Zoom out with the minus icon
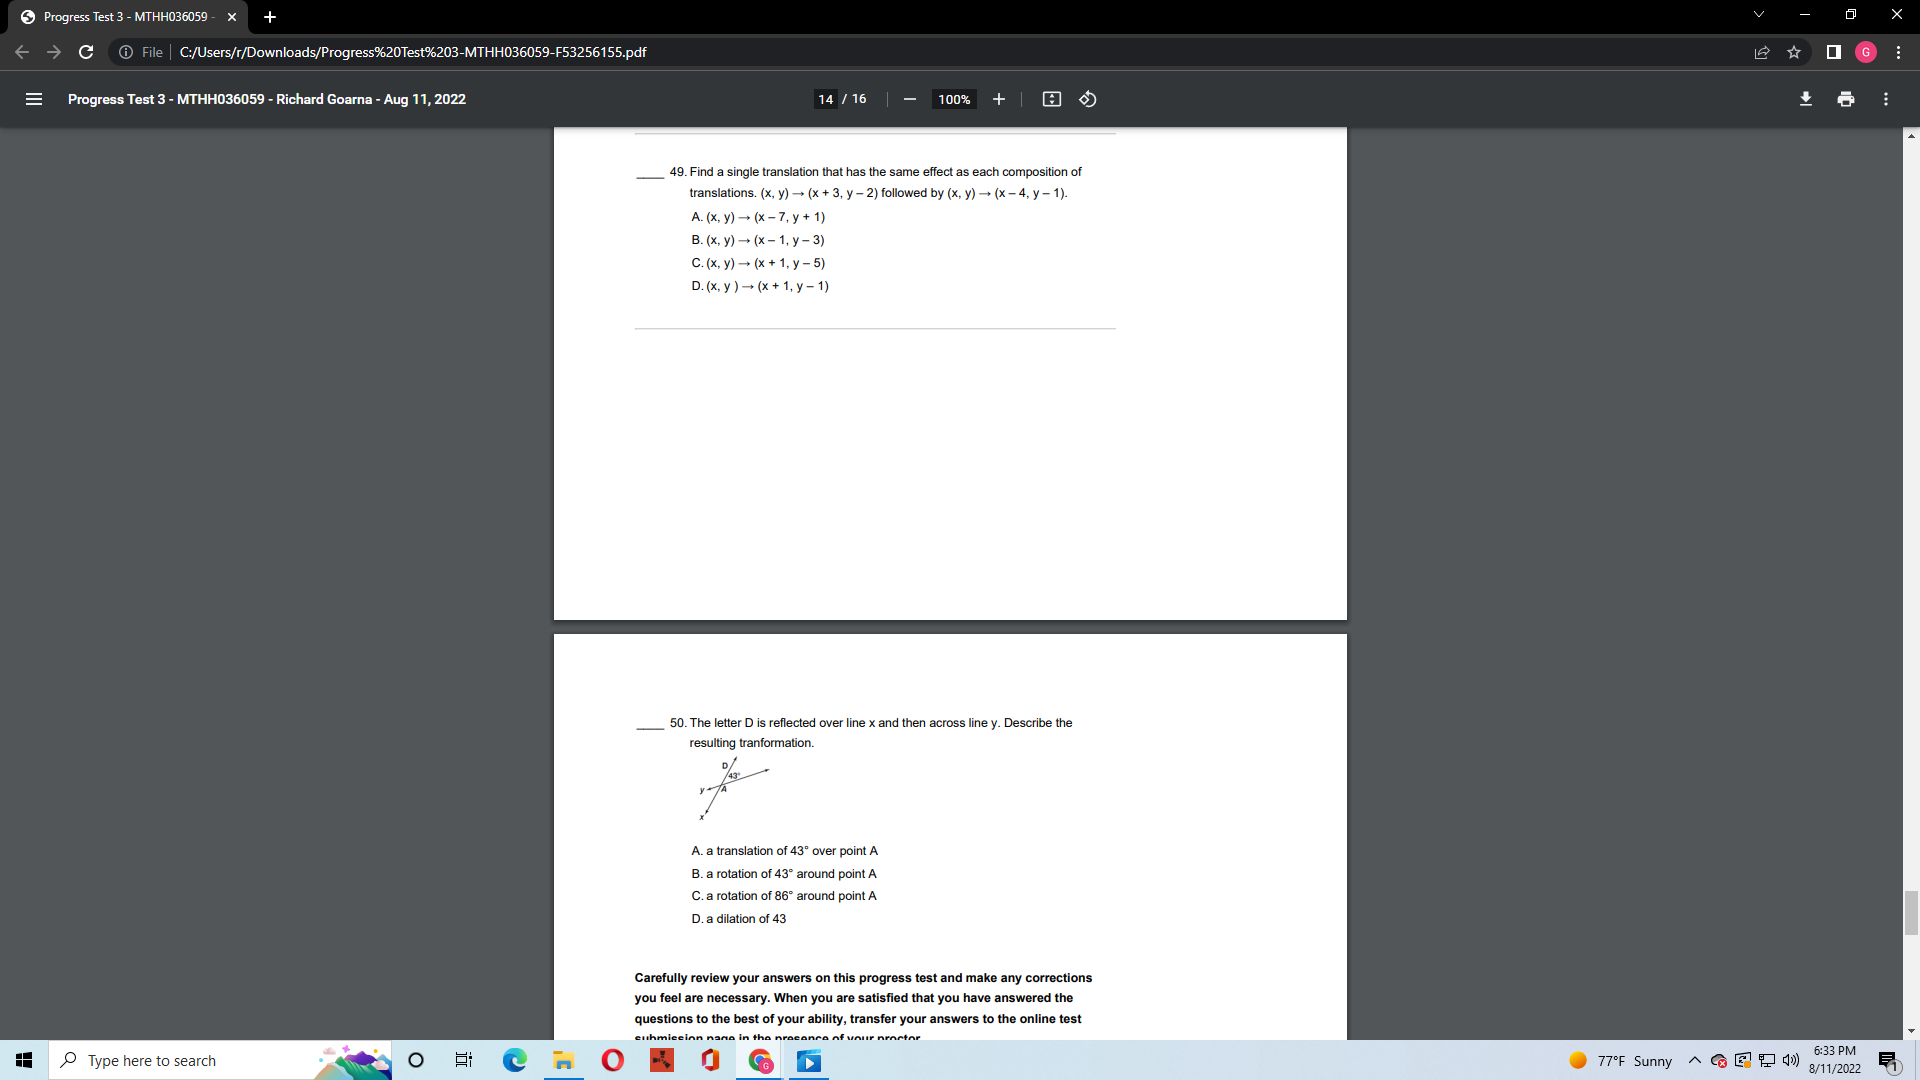Viewport: 1920px width, 1080px height. (x=909, y=99)
